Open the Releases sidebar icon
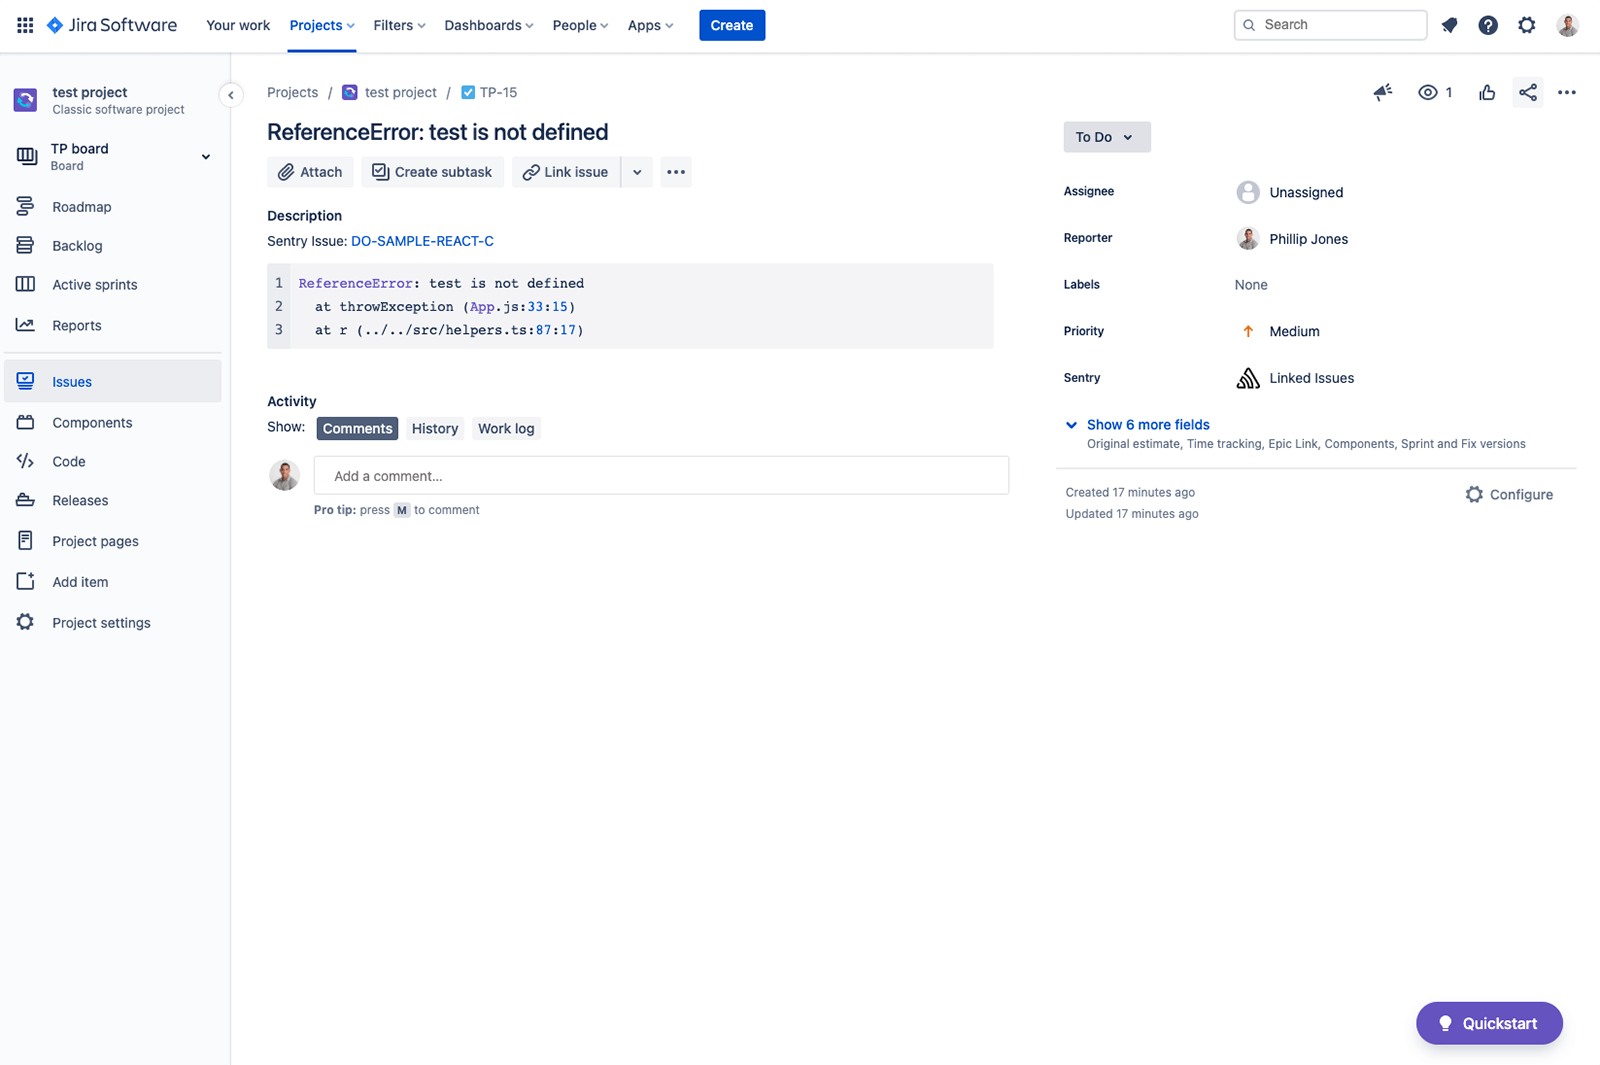 pos(25,500)
